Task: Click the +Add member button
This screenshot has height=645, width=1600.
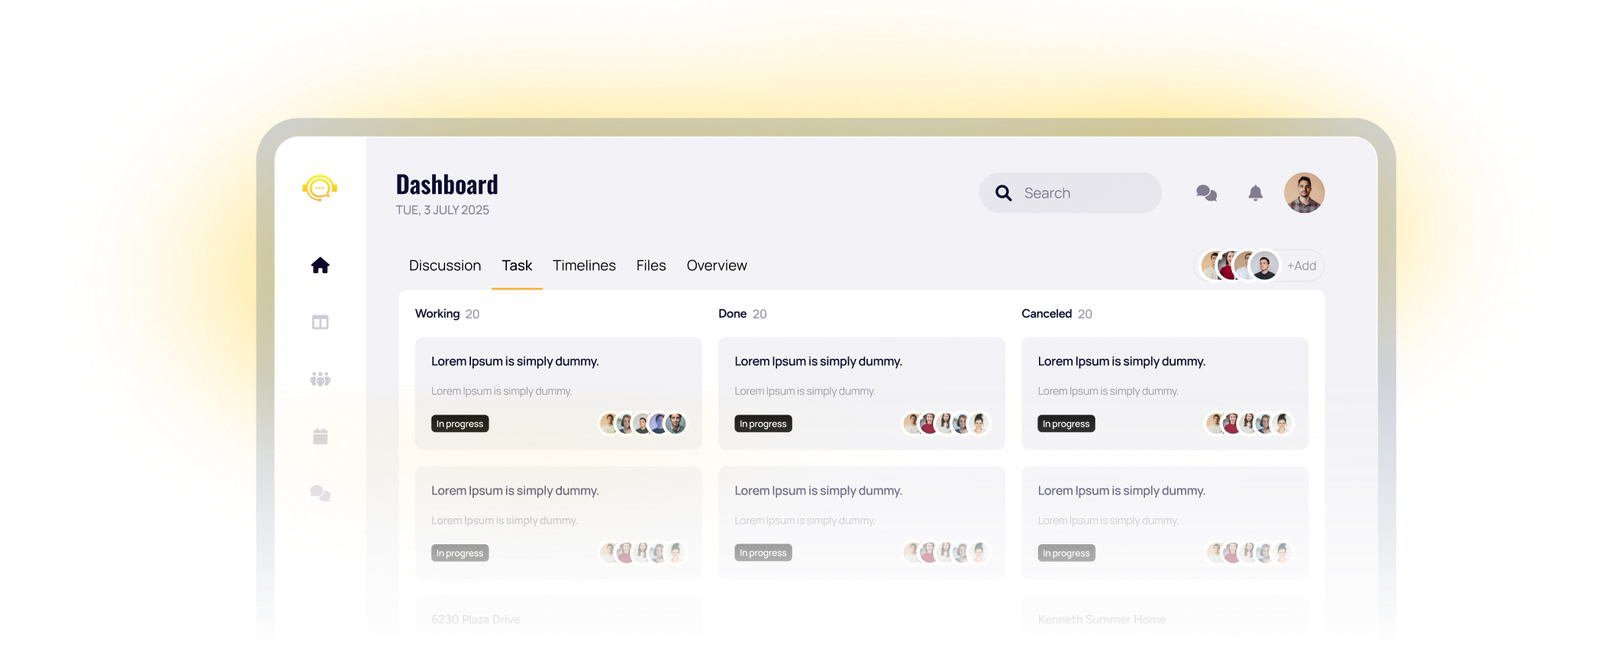Action: coord(1301,266)
